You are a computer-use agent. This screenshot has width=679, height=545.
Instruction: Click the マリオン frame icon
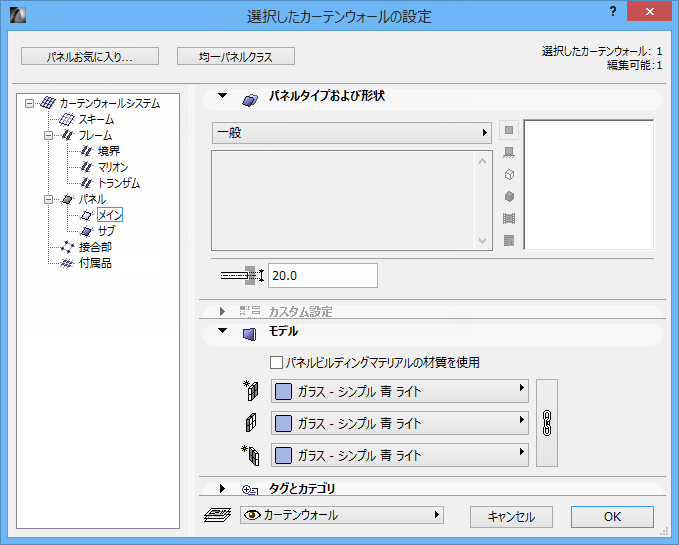87,167
